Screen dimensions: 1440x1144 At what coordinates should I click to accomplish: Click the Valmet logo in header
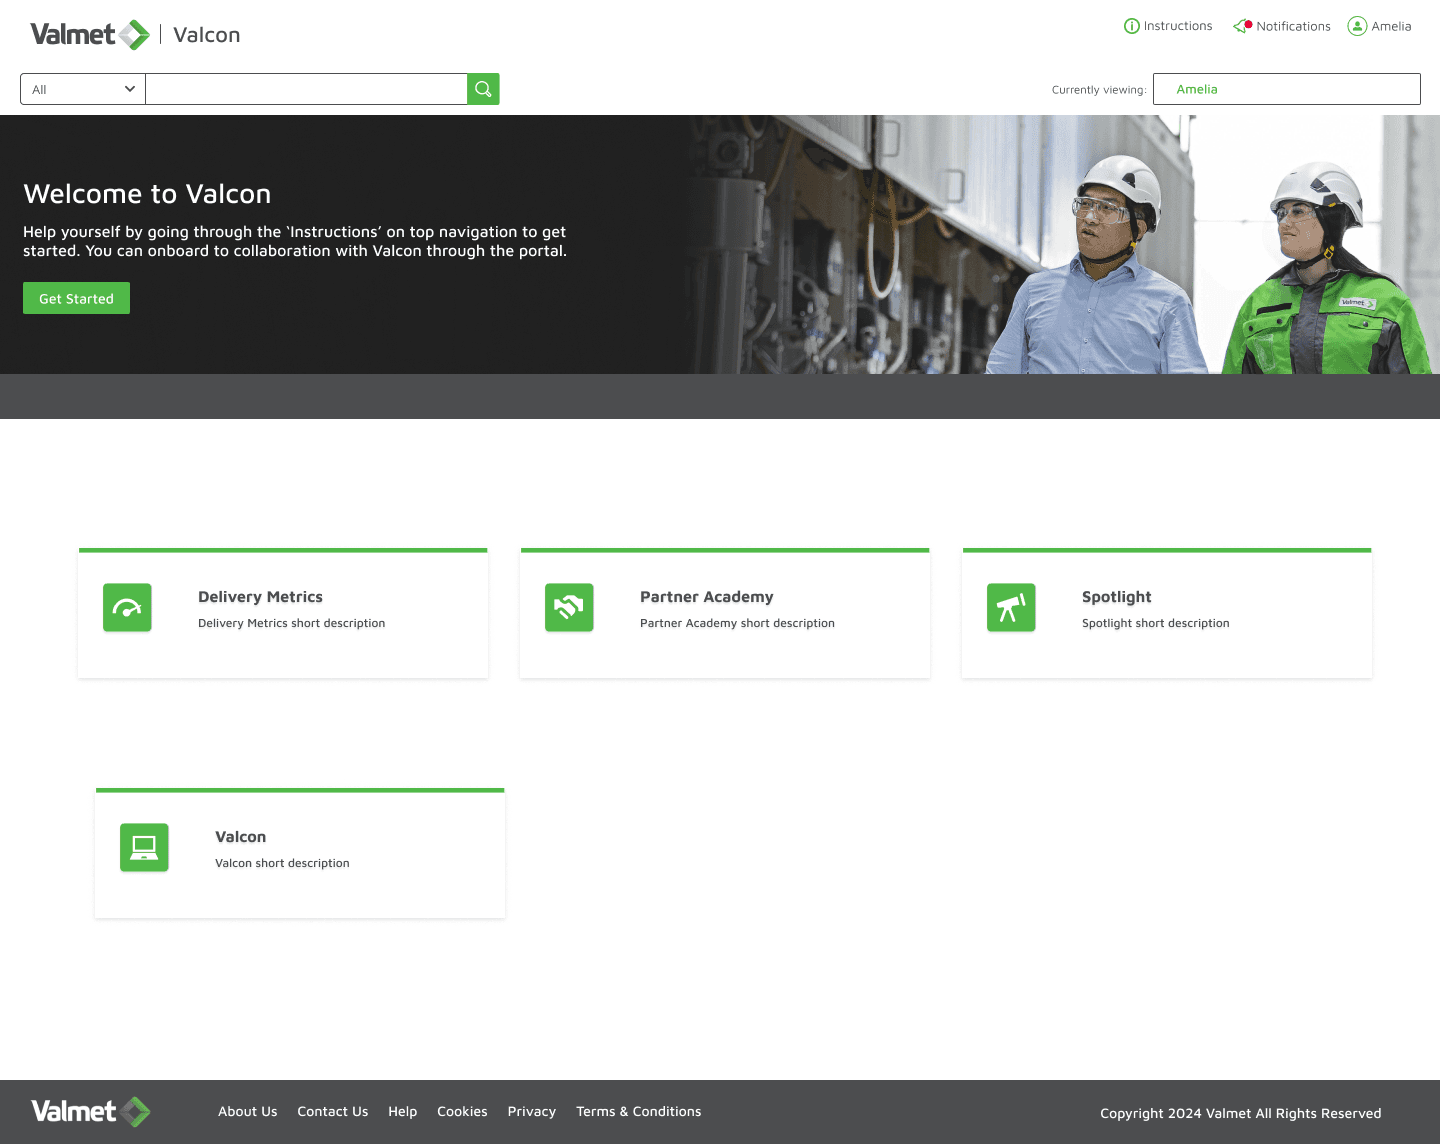click(90, 35)
